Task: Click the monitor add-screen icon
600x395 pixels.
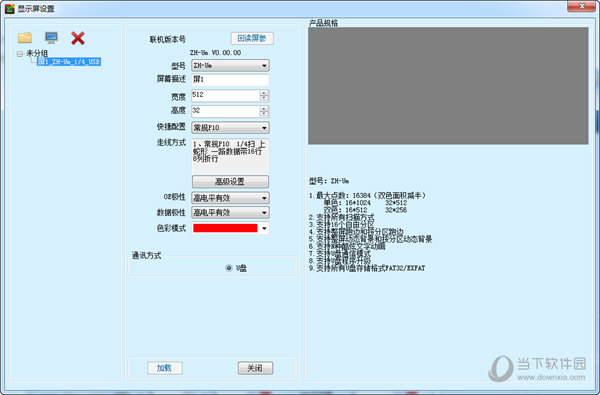Action: coord(51,38)
